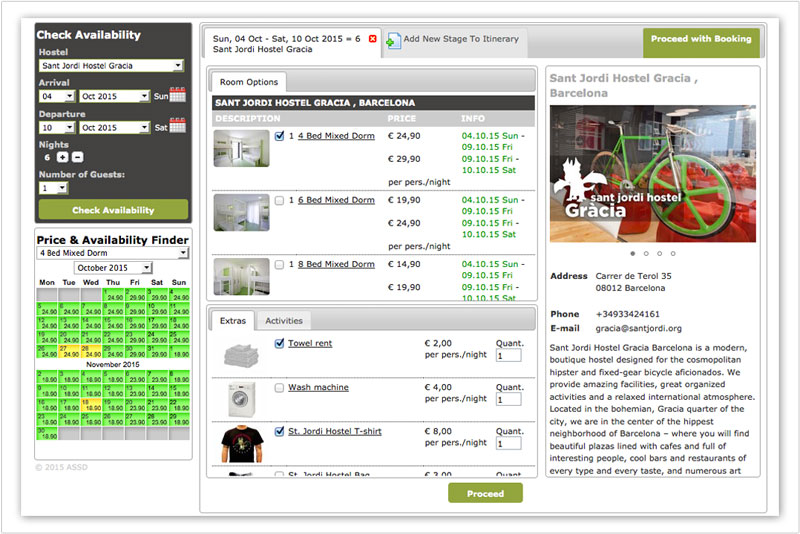
Task: Check the Wash machine extra
Action: (279, 388)
